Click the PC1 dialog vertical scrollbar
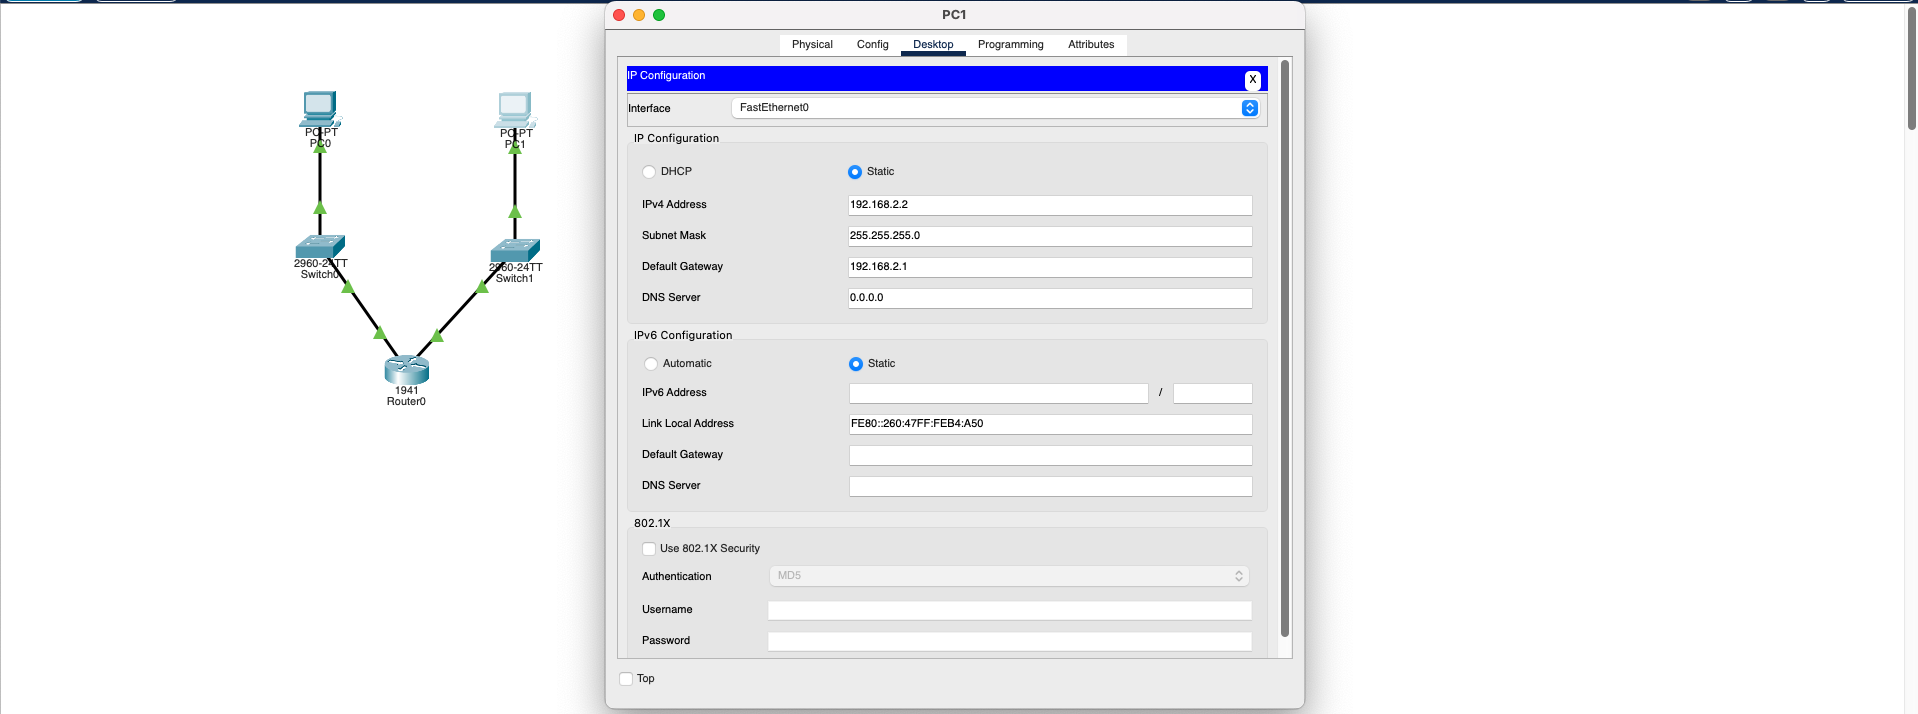1918x714 pixels. (1285, 348)
